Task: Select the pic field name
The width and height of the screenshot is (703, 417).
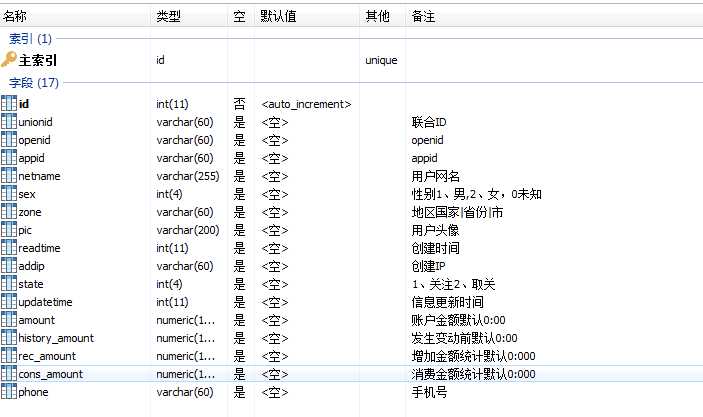Action: tap(25, 230)
